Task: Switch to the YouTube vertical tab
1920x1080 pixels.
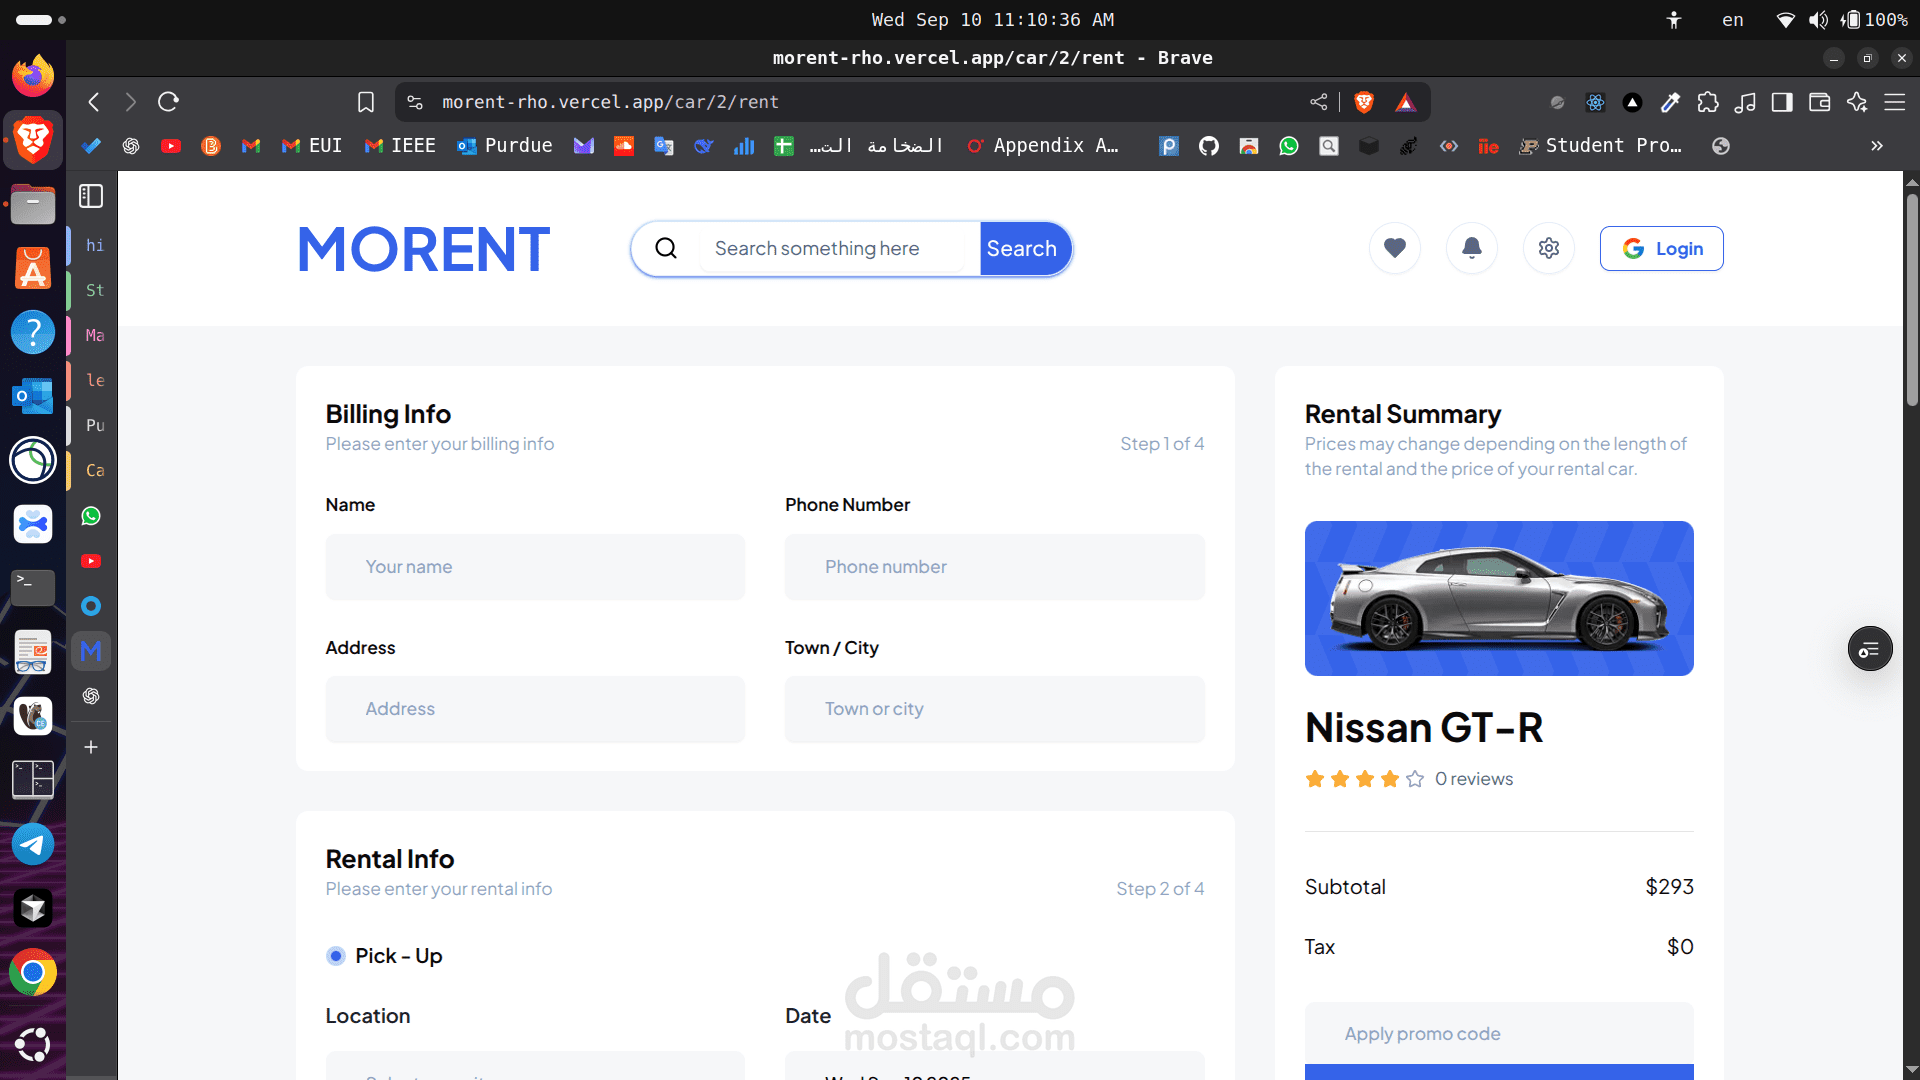Action: [91, 561]
